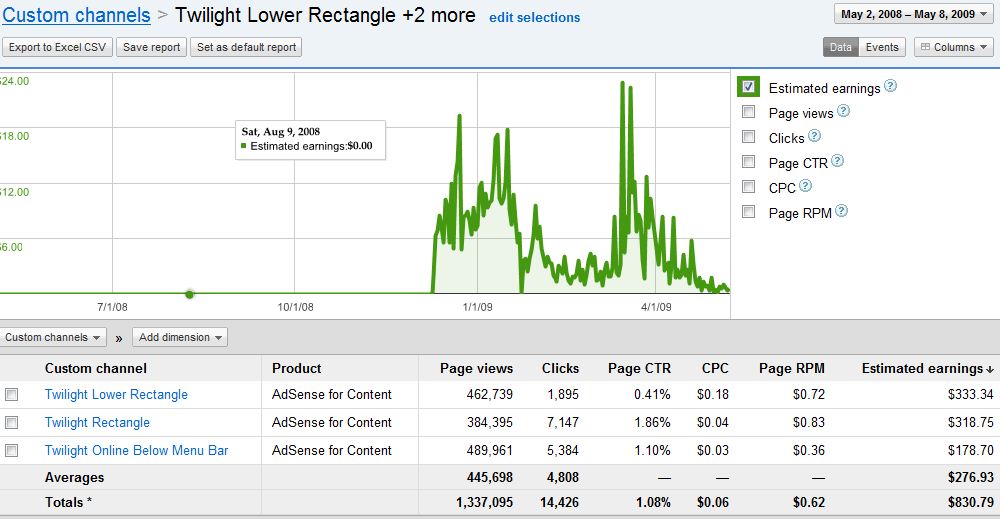Screen dimensions: 1000x519
Task: Sort by the Page CTR column header
Action: [x=639, y=369]
